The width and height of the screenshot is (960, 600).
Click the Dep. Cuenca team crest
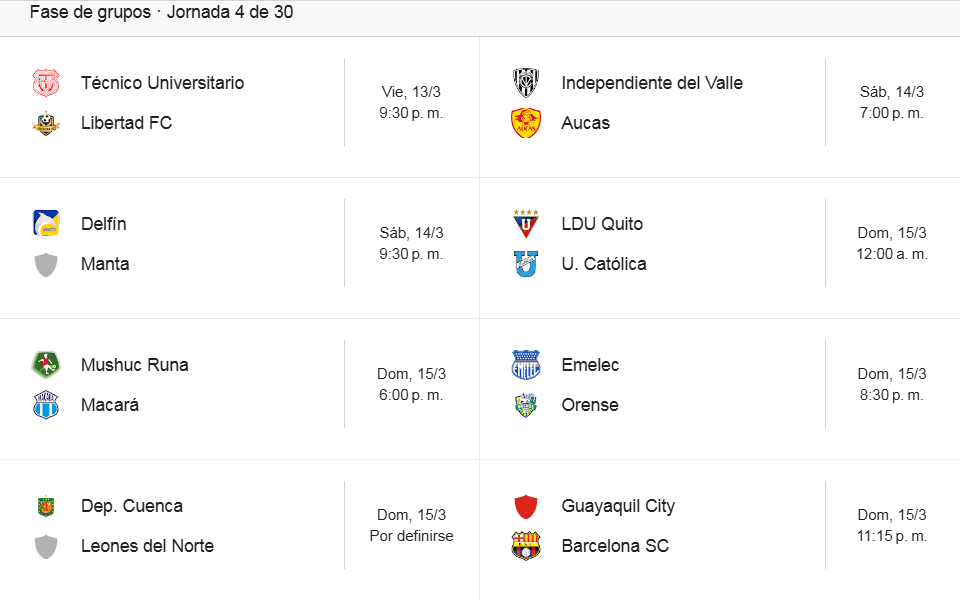(46, 506)
